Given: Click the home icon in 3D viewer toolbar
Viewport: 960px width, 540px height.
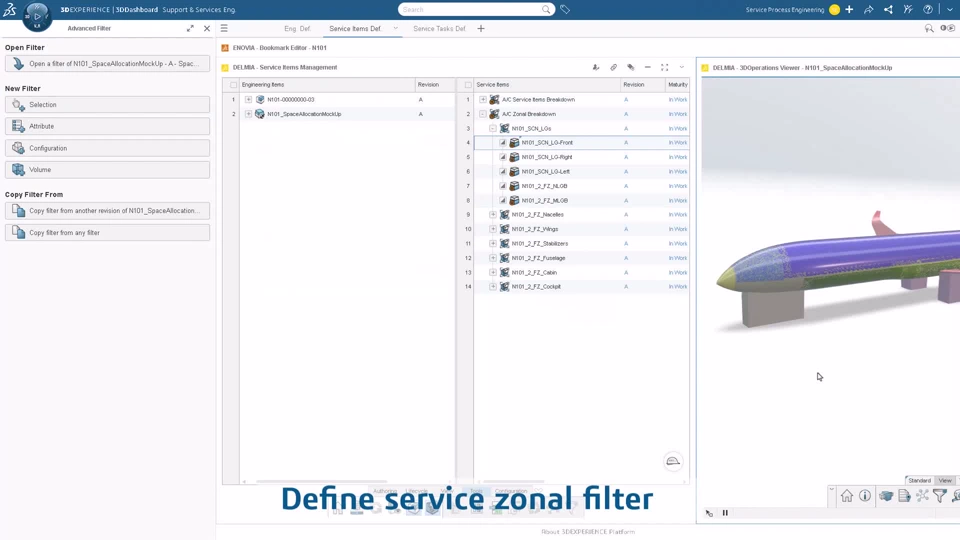Looking at the screenshot, I should [847, 496].
